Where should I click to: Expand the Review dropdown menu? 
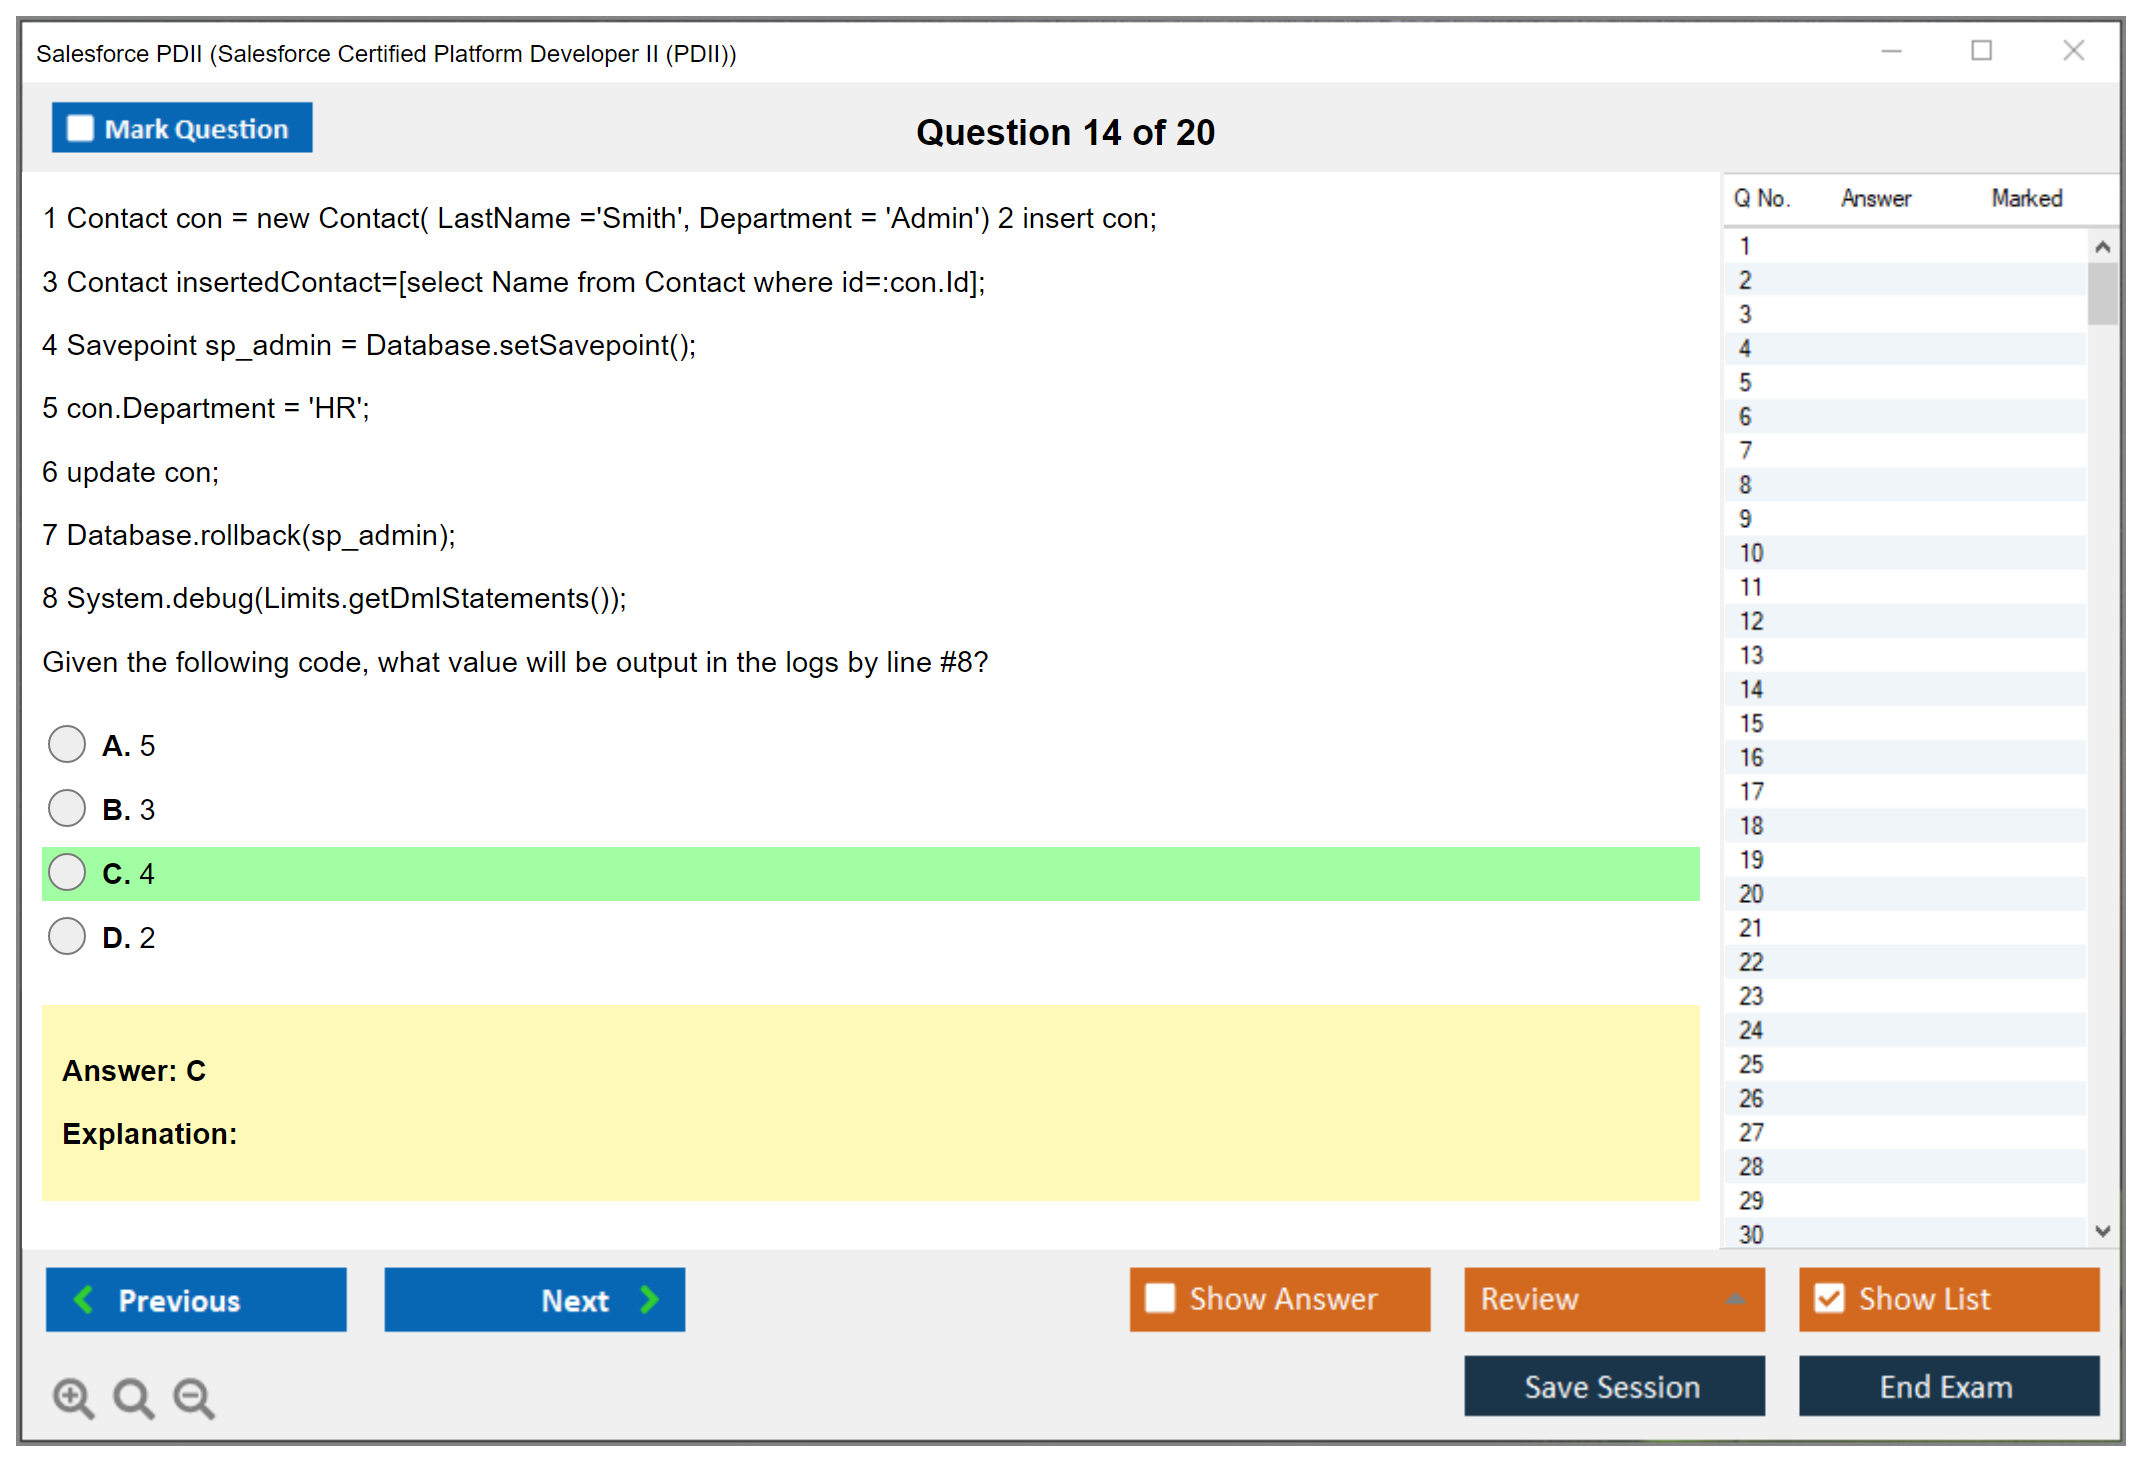[1735, 1299]
